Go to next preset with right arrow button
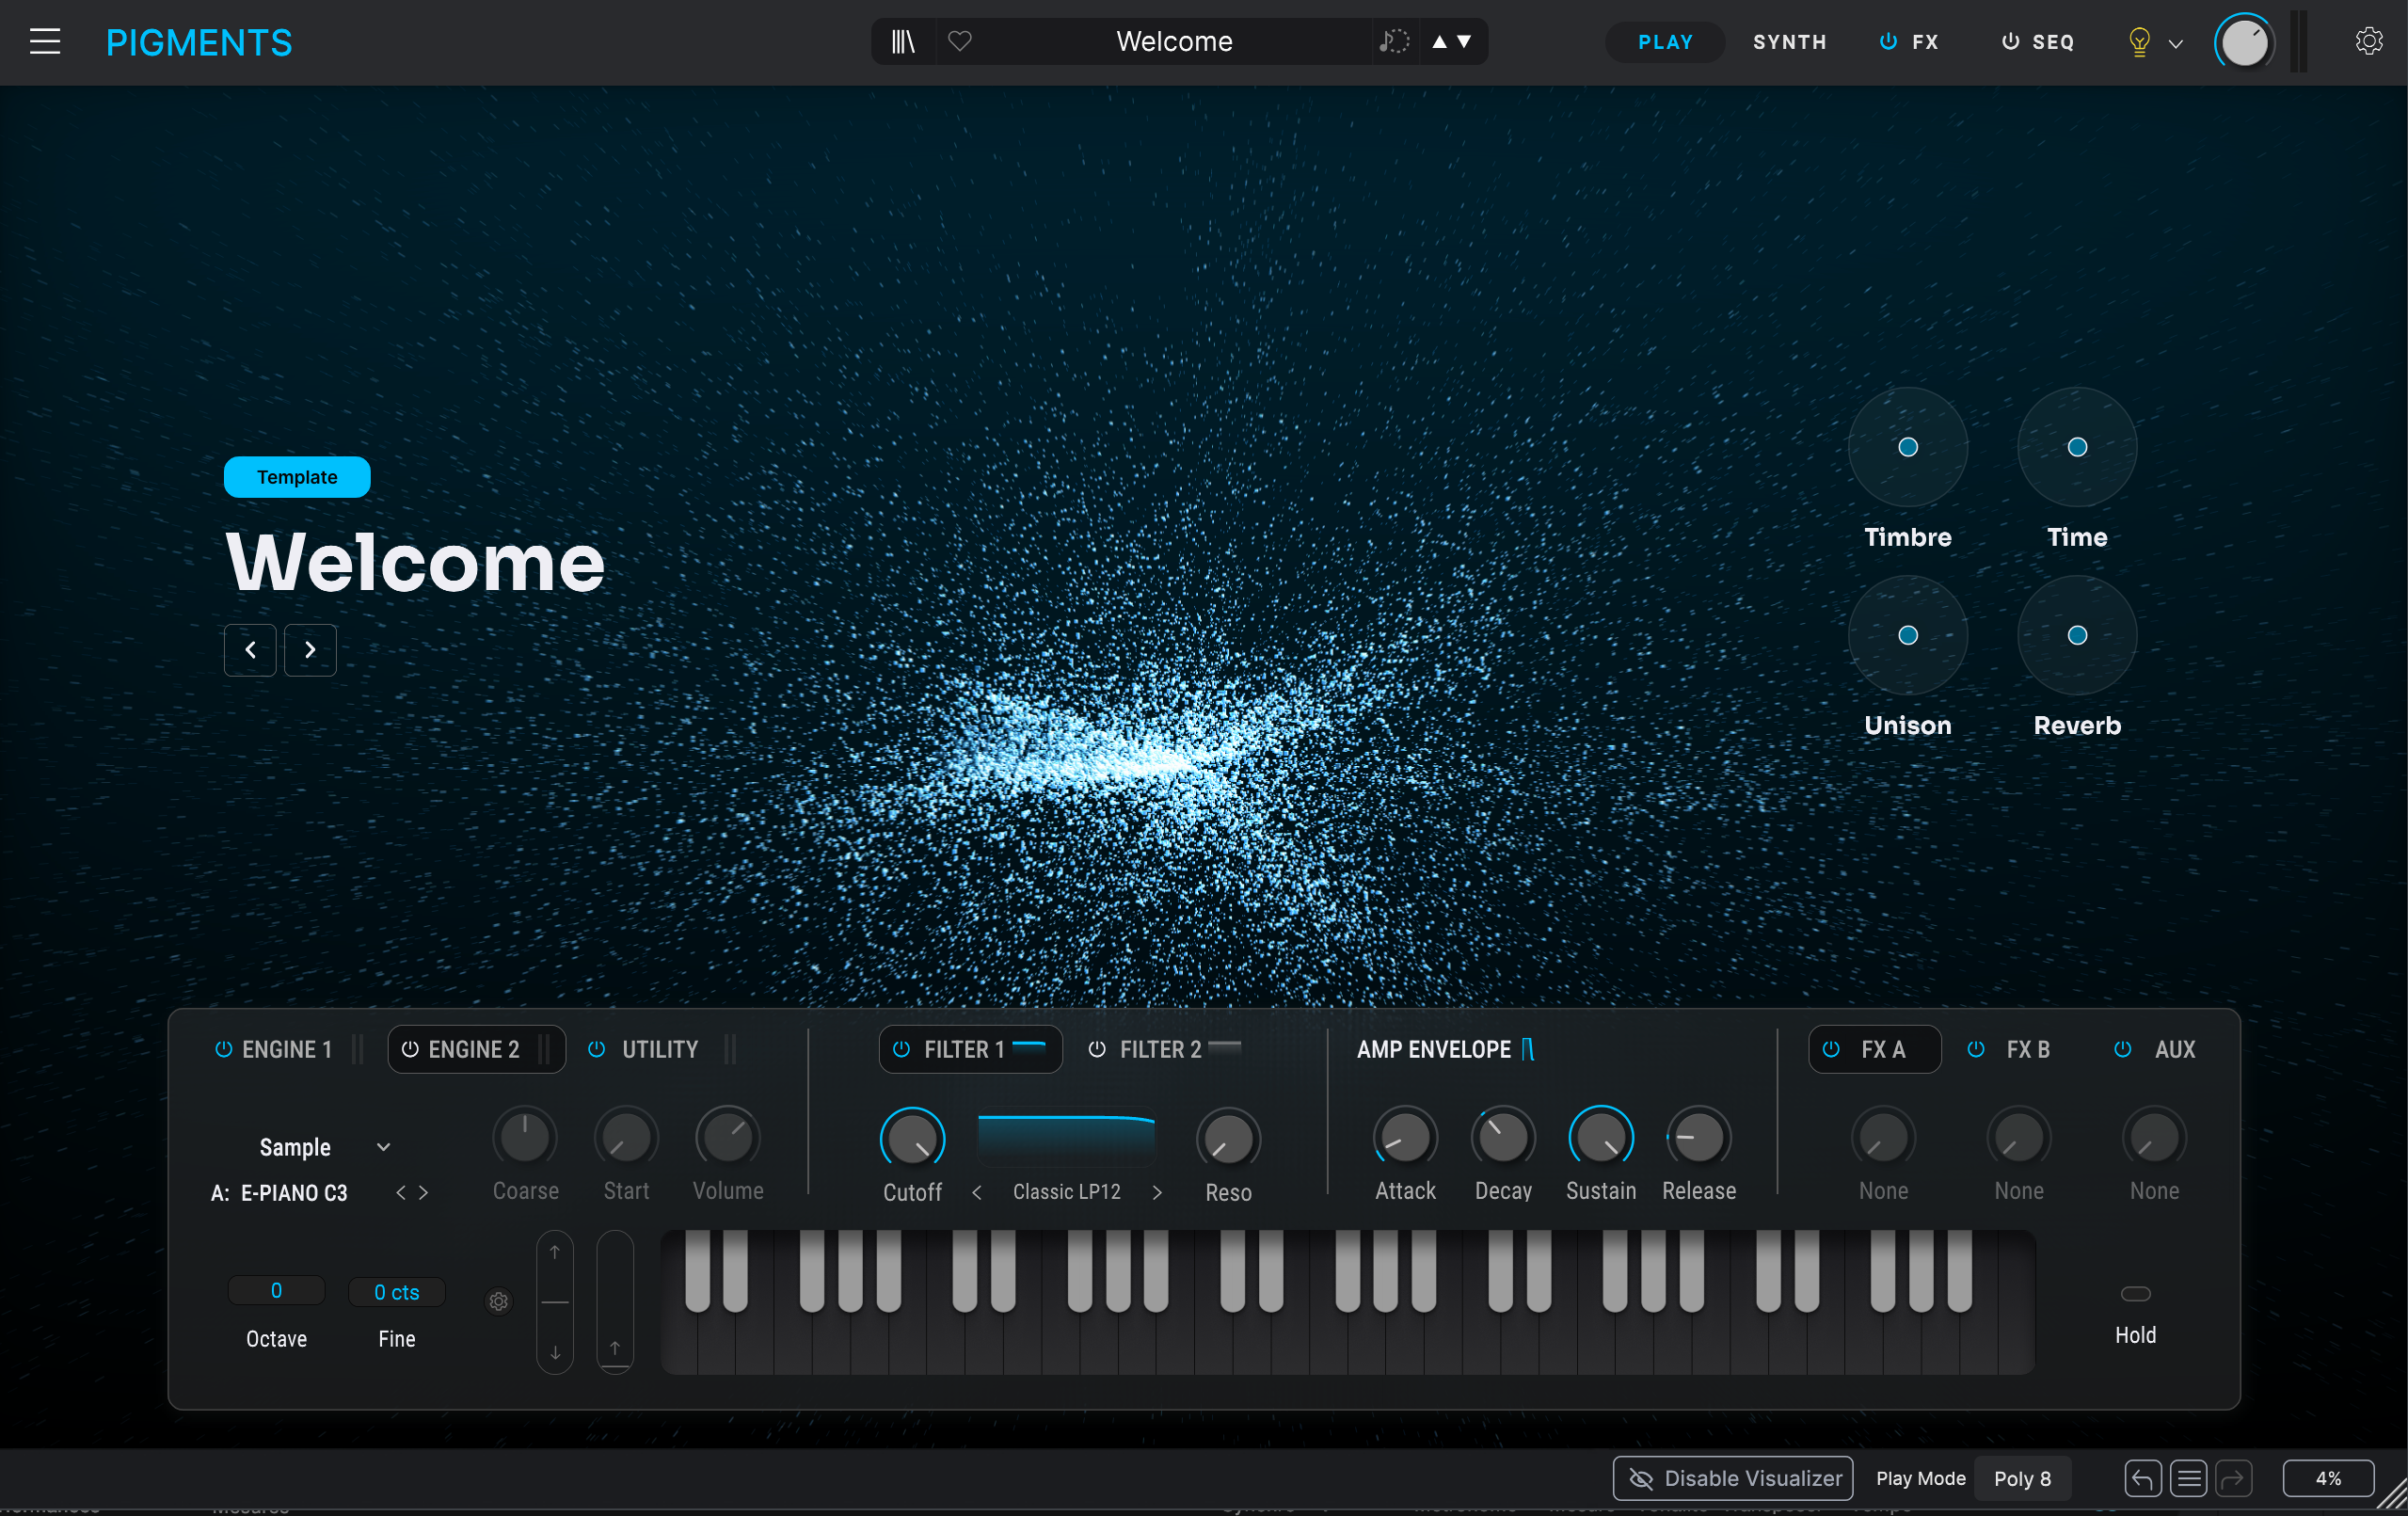 pos(310,650)
